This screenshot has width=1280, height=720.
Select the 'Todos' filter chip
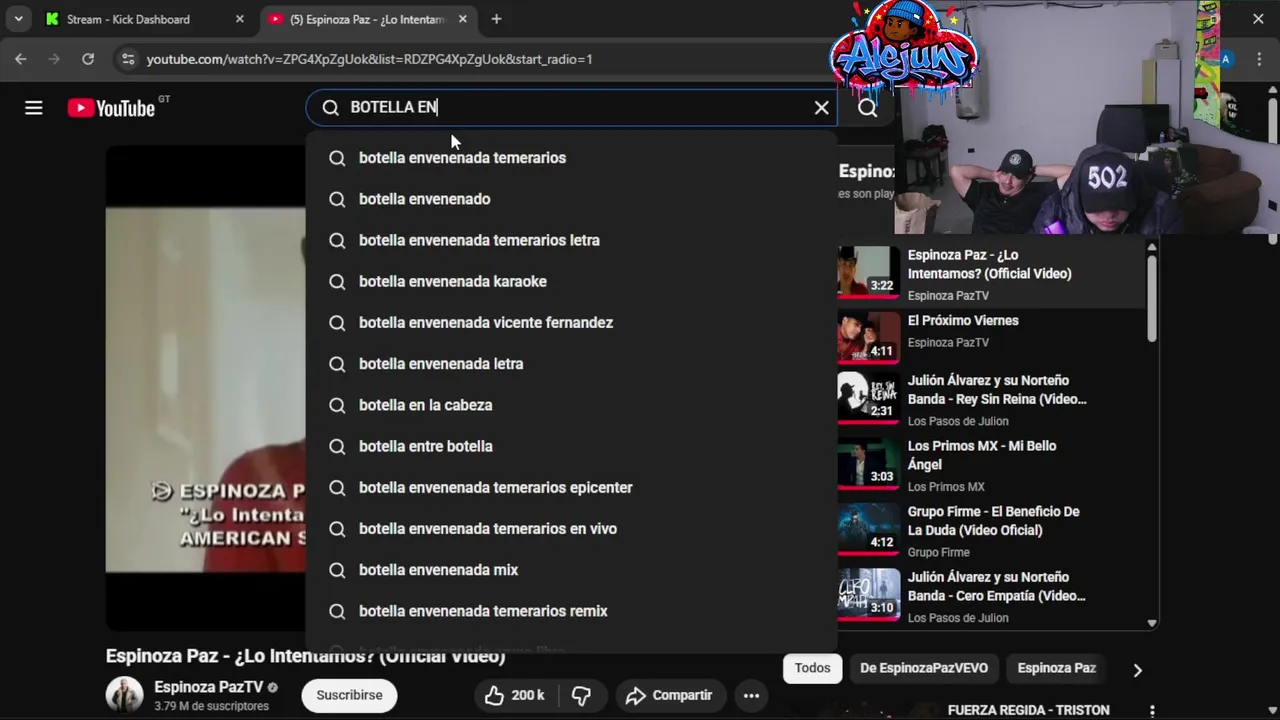812,668
